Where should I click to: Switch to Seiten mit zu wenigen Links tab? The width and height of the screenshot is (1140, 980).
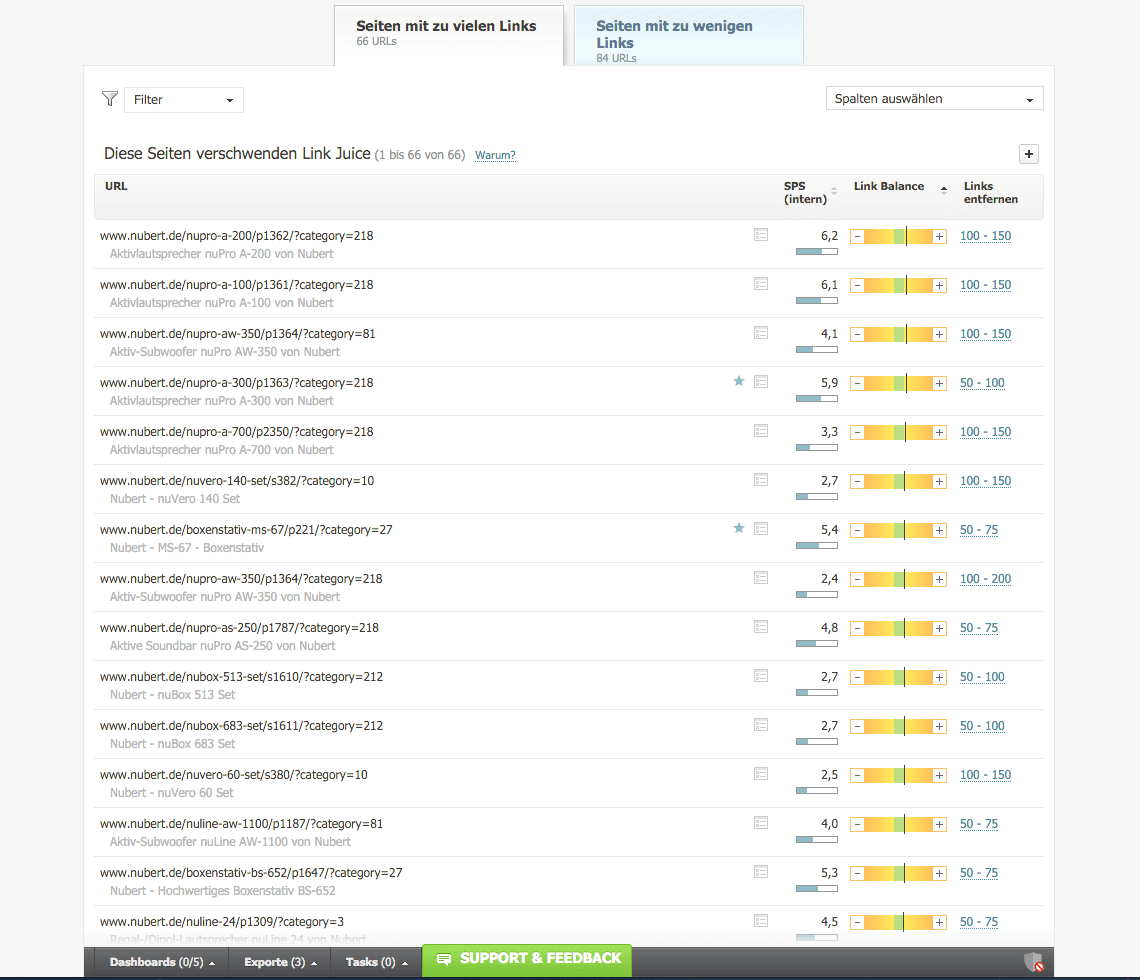(x=689, y=36)
